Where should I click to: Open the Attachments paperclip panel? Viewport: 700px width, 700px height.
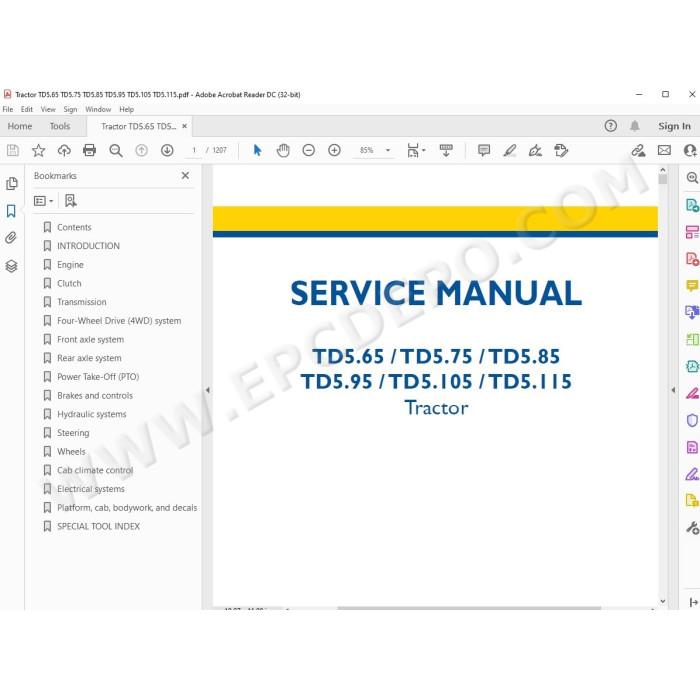11,238
